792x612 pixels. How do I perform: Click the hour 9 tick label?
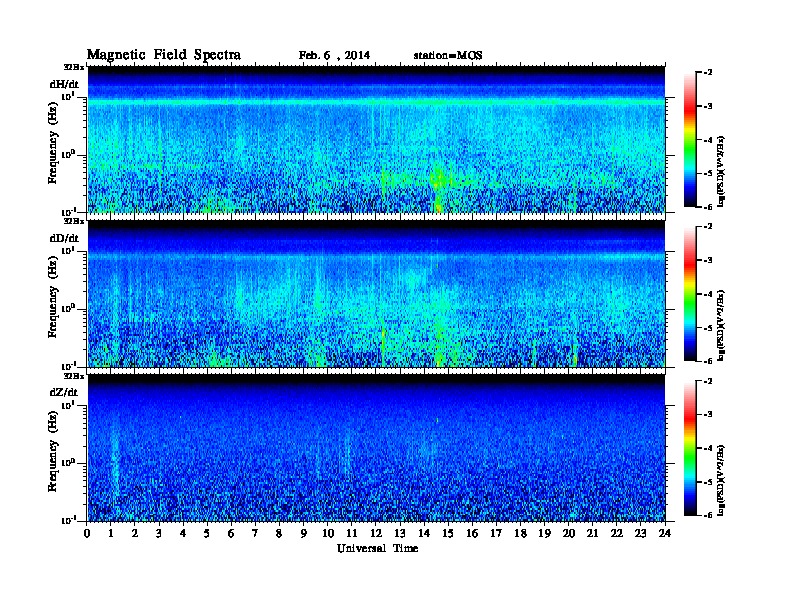point(304,533)
